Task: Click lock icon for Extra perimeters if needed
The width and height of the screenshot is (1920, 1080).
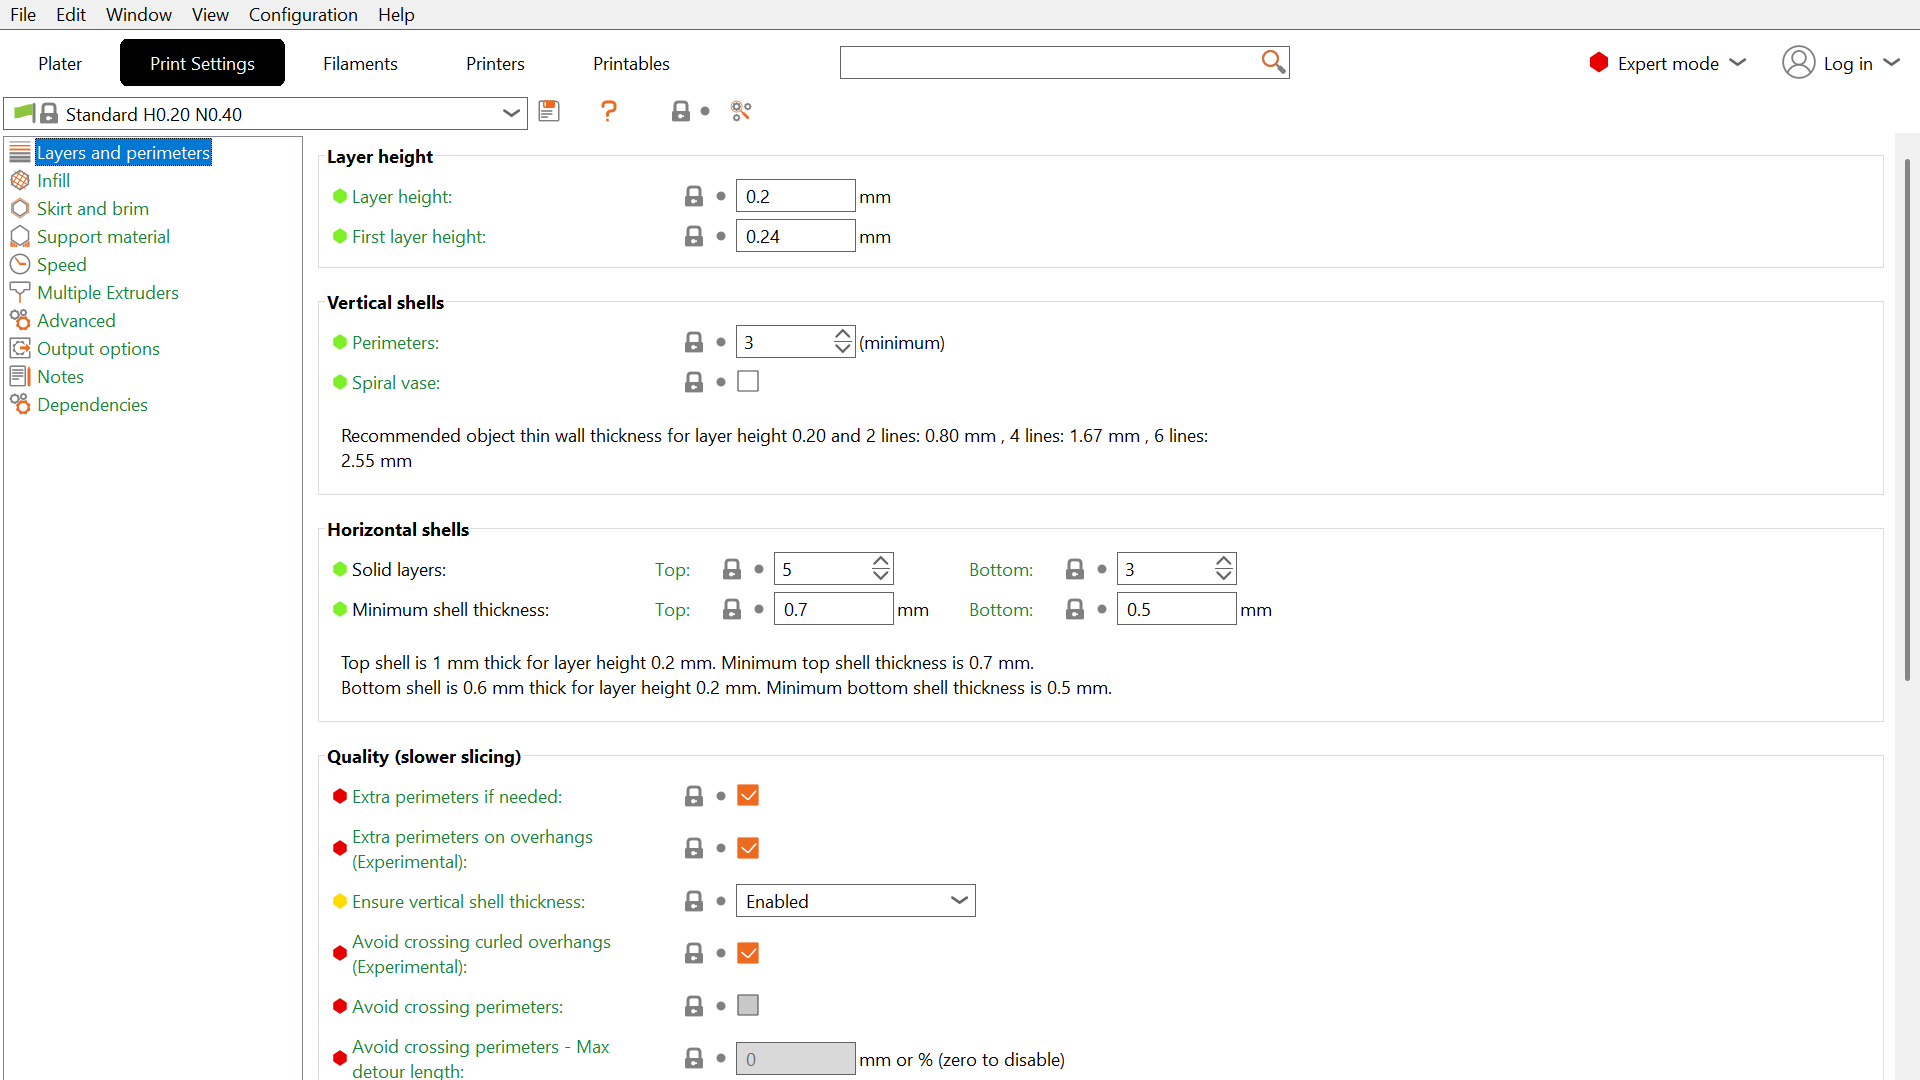Action: 694,796
